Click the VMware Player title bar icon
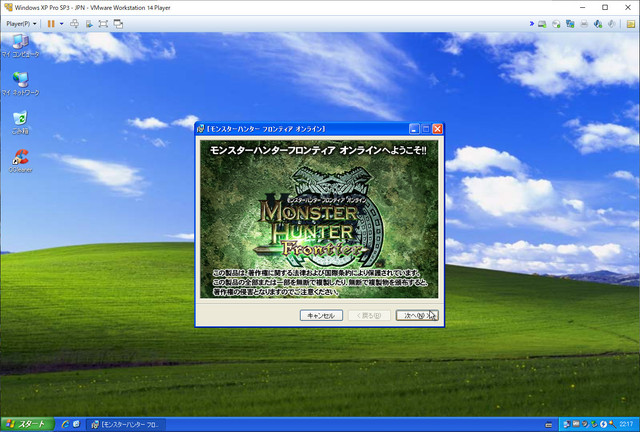The image size is (640, 432). click(8, 7)
